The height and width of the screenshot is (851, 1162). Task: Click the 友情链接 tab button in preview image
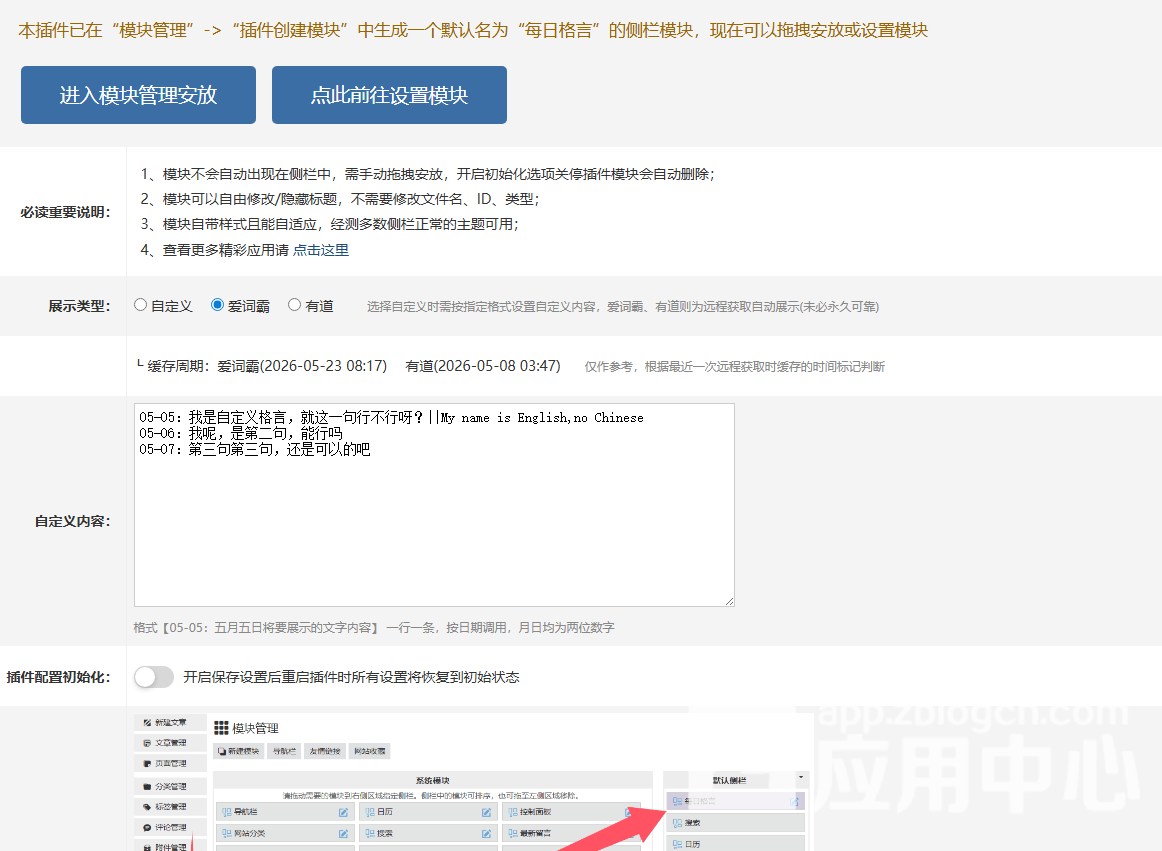pos(325,752)
